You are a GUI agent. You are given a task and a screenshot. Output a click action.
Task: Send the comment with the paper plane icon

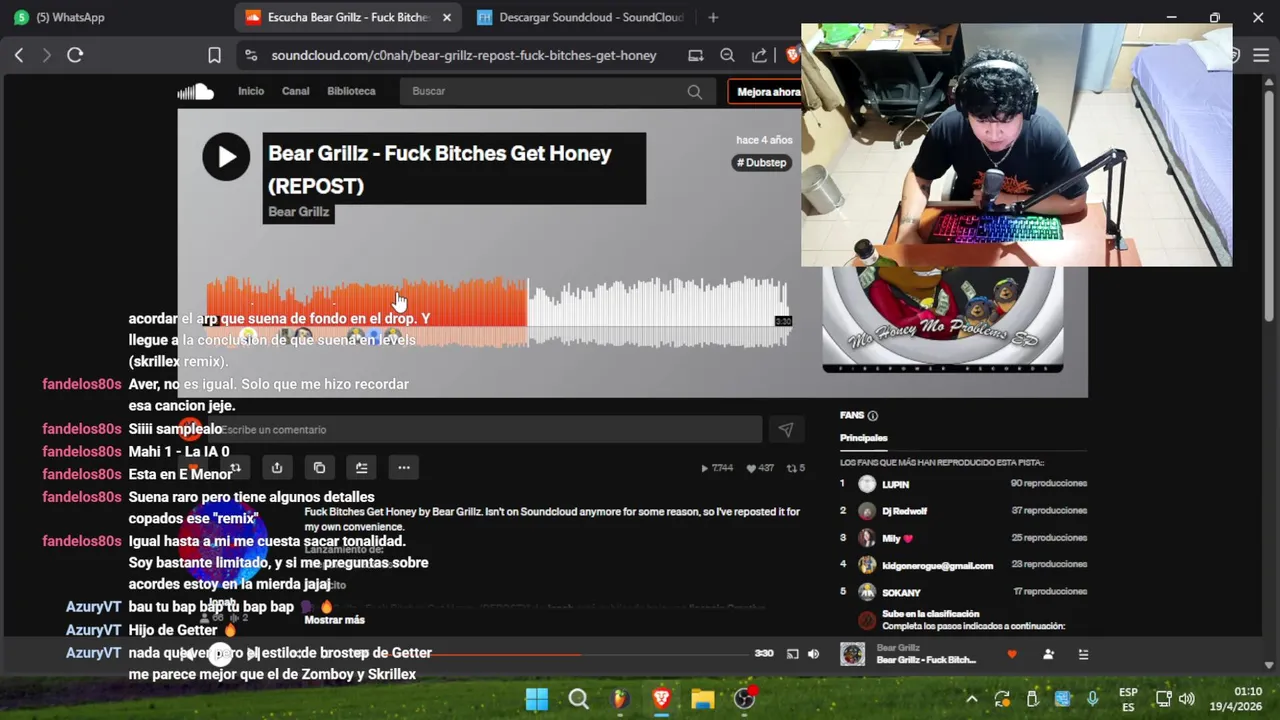point(785,430)
